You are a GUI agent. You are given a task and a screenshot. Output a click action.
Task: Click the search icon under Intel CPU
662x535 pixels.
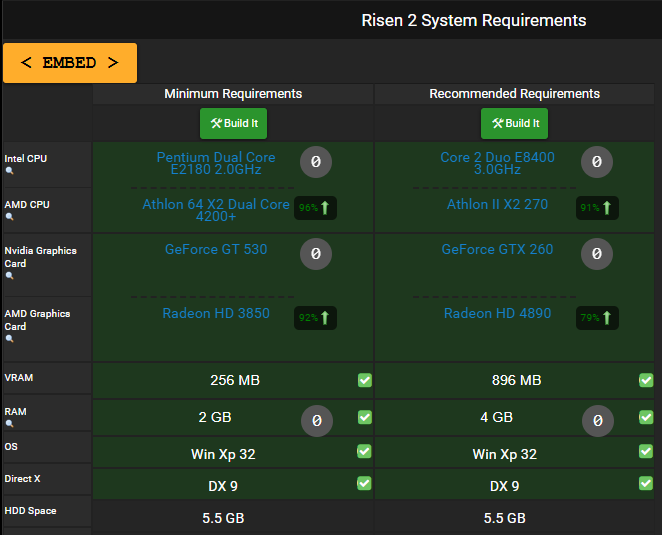10,171
